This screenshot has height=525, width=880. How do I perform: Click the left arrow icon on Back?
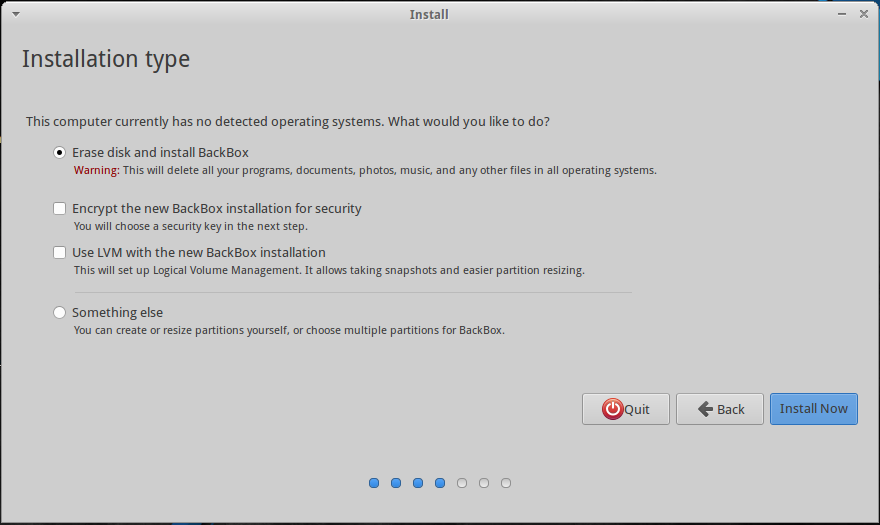click(x=705, y=409)
